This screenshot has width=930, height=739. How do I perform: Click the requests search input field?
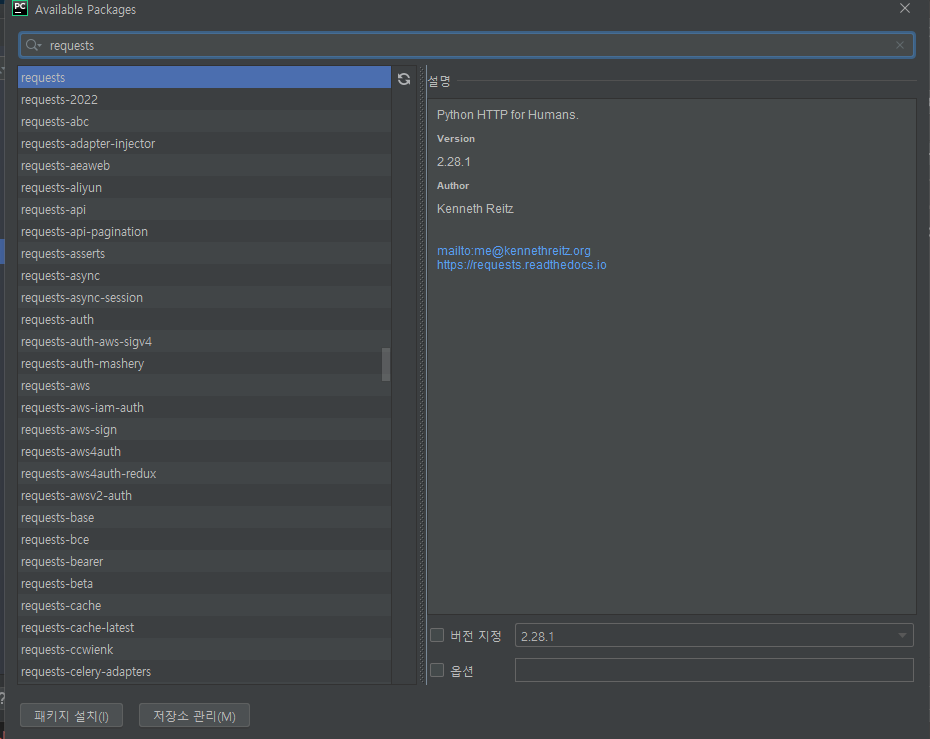click(467, 45)
